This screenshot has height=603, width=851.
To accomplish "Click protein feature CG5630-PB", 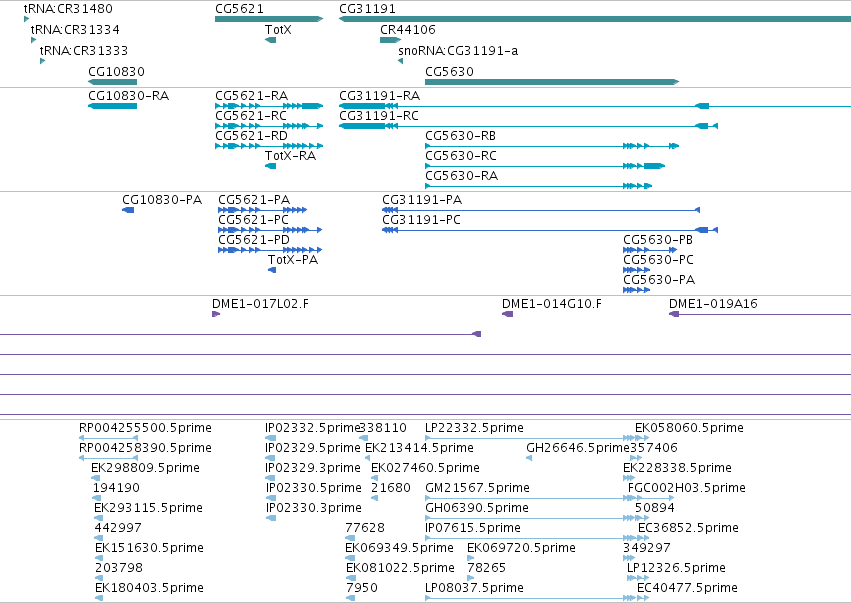I will (x=650, y=250).
